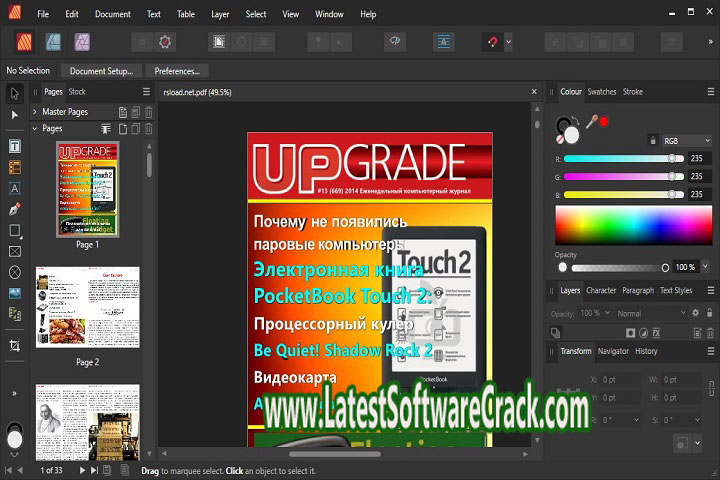Select the Frame Text tool
Image resolution: width=720 pixels, height=480 pixels.
point(15,147)
